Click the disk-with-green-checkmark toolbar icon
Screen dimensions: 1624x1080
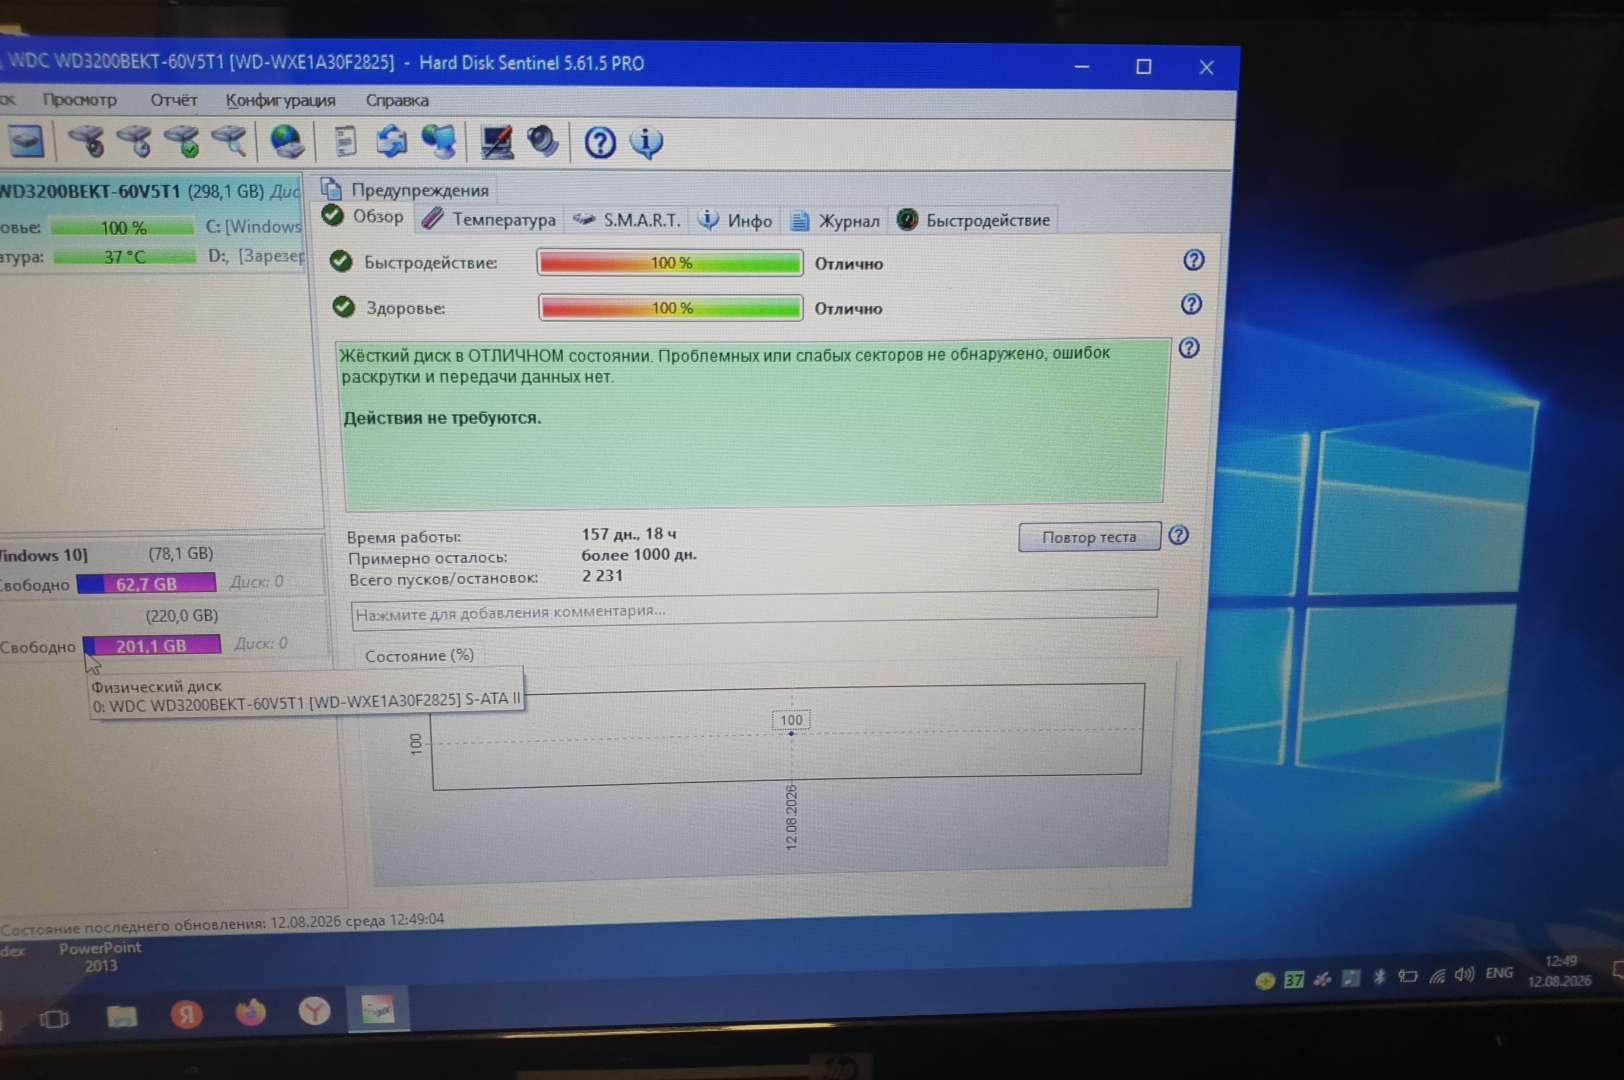182,141
